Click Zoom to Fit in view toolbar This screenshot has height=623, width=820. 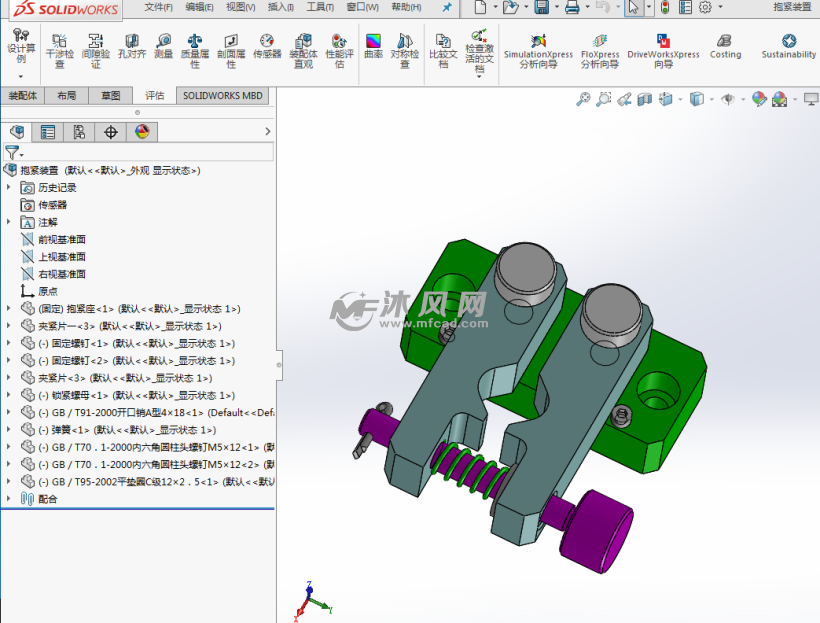583,99
